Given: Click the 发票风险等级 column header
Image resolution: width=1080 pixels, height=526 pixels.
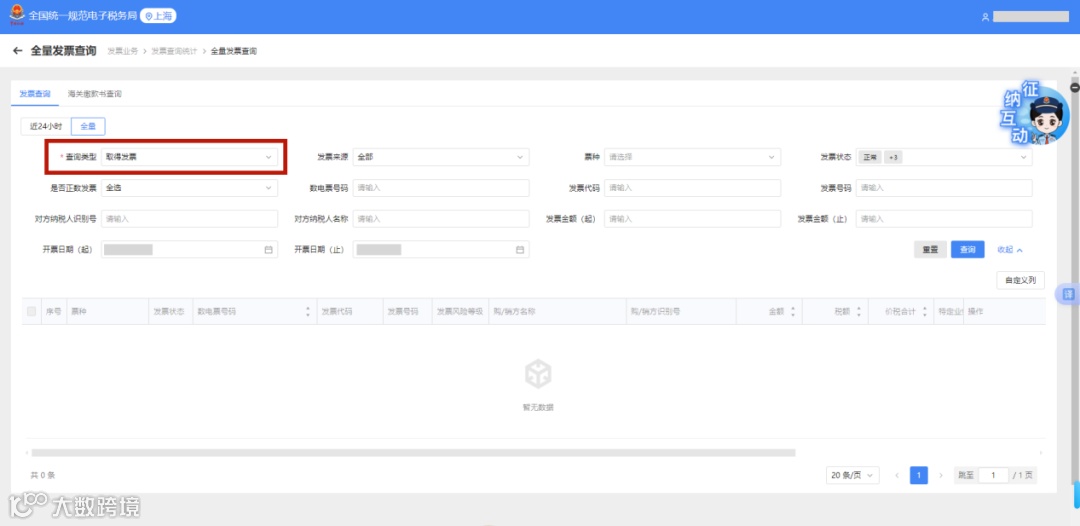Looking at the screenshot, I should pos(460,312).
